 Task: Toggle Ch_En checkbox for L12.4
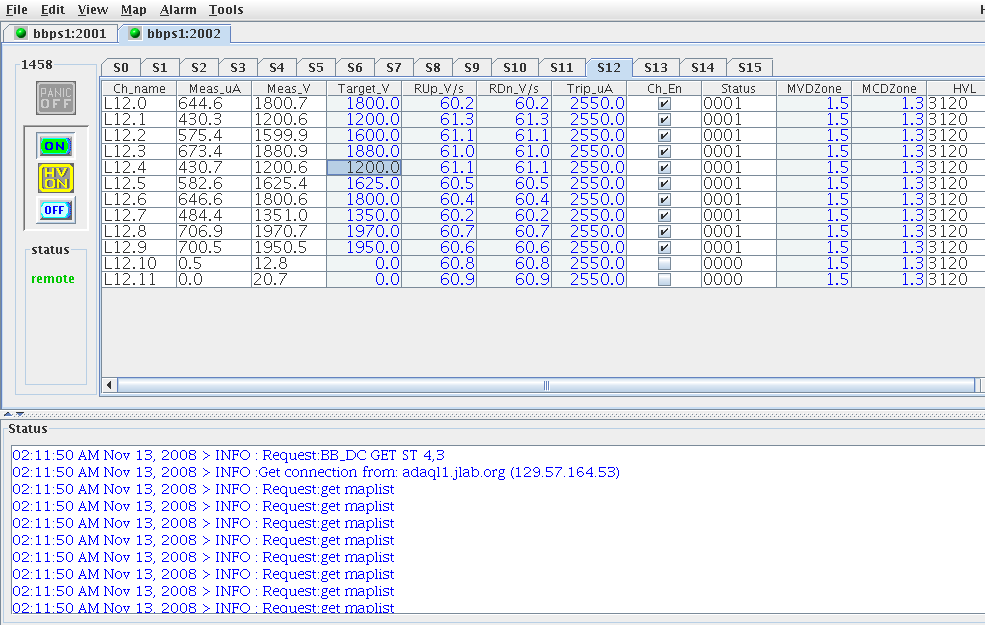point(664,168)
